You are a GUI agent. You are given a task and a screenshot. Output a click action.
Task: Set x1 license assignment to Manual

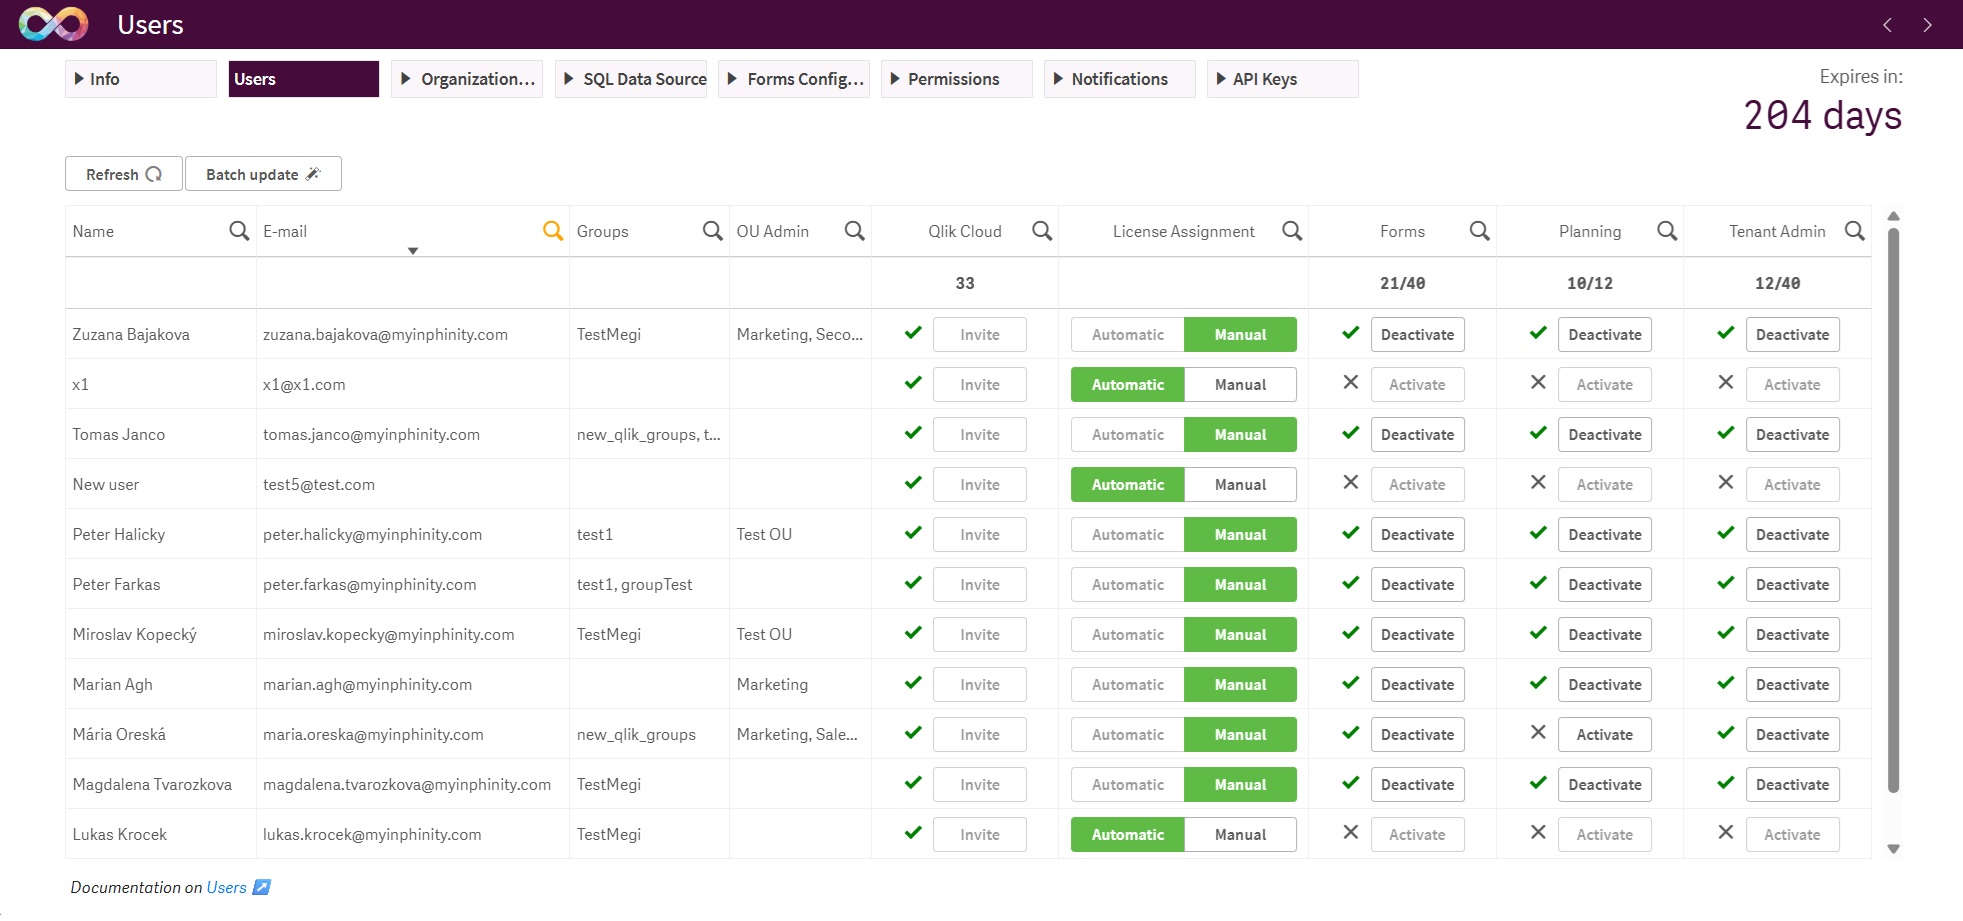click(x=1240, y=385)
